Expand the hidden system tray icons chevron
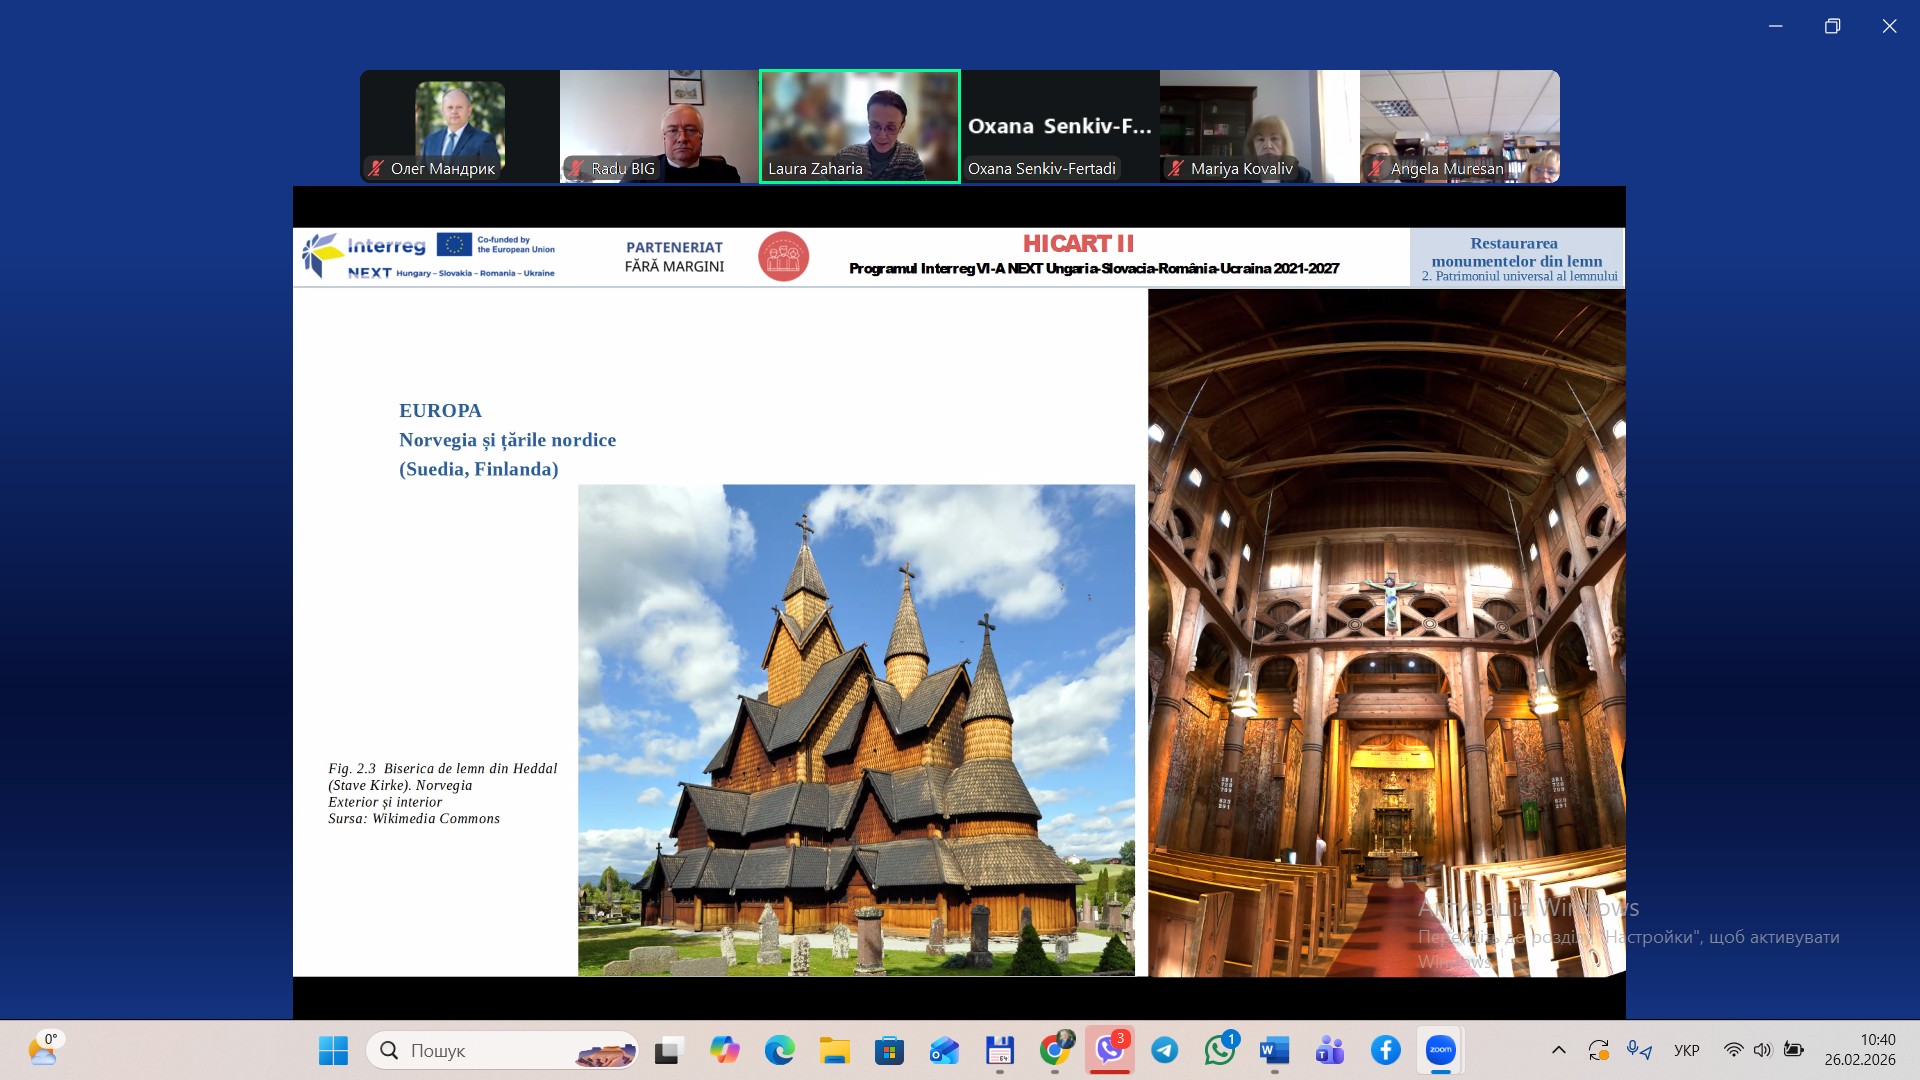This screenshot has width=1920, height=1080. [x=1558, y=1050]
